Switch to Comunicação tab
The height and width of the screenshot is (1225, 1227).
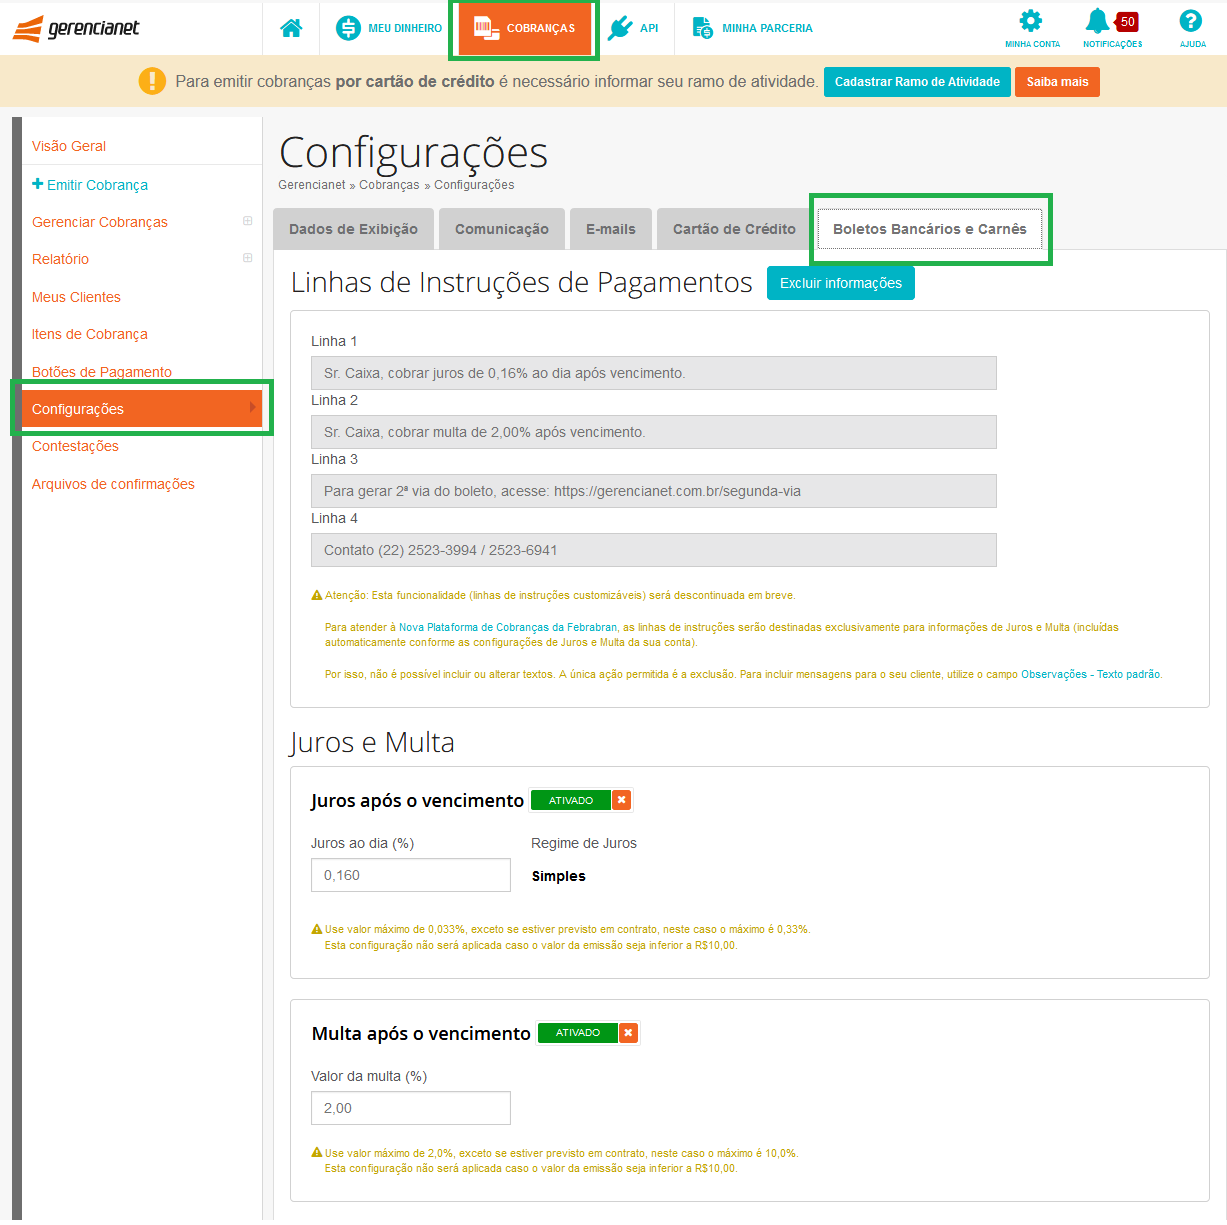click(502, 229)
